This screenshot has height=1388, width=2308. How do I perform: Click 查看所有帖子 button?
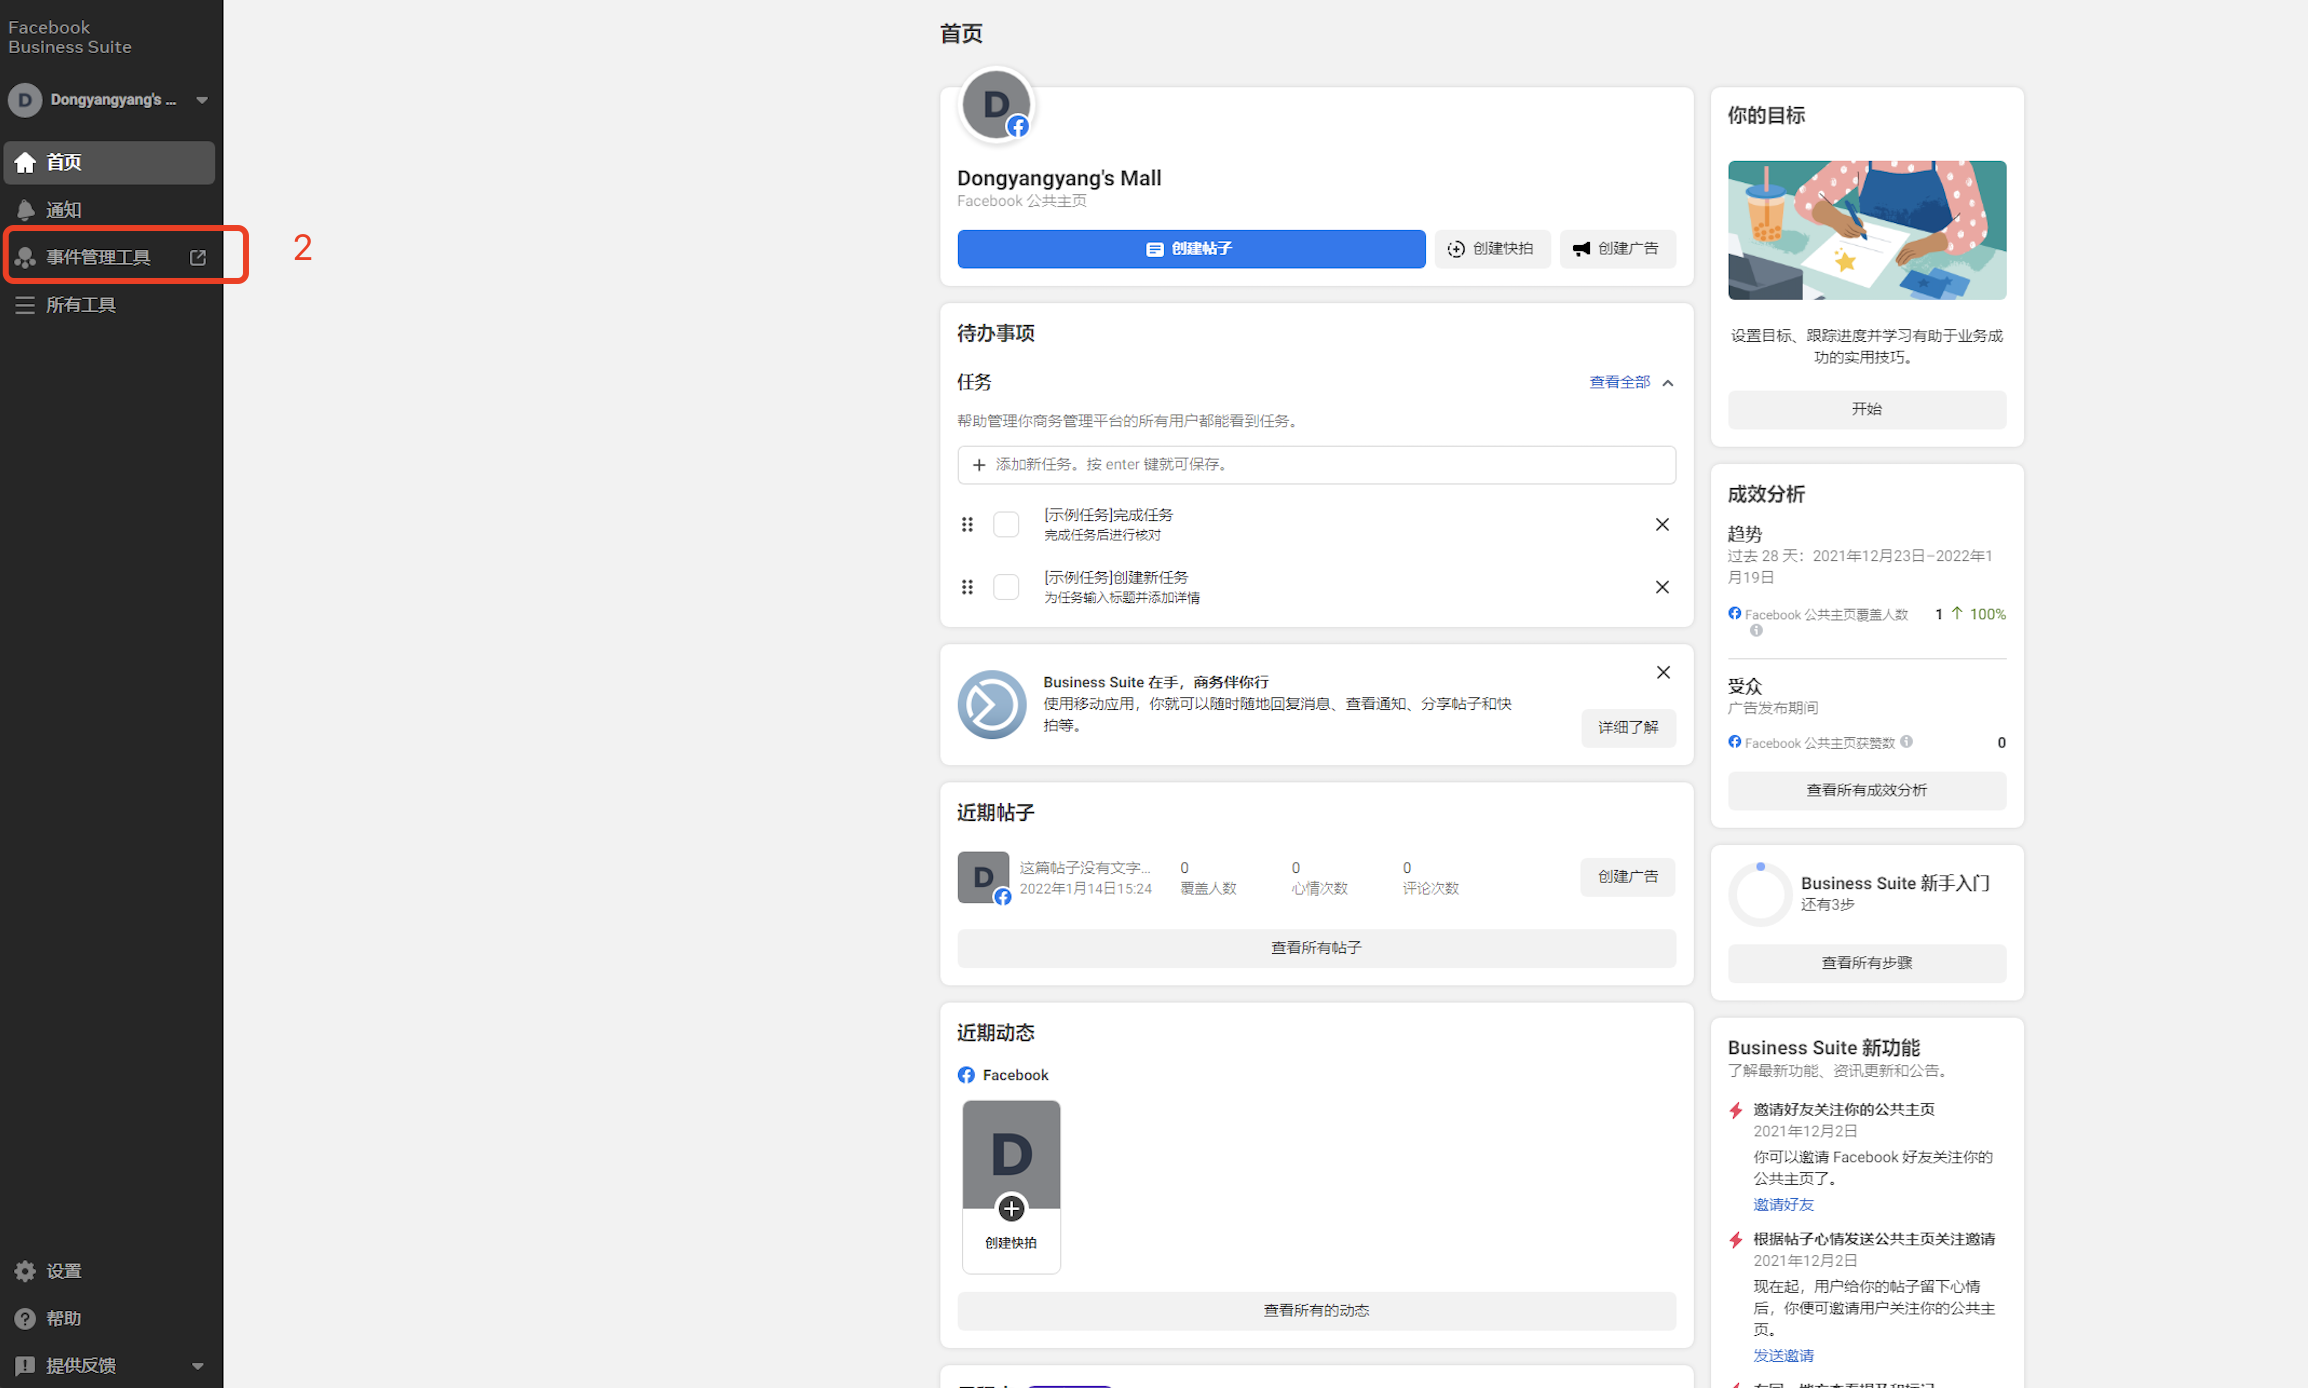(x=1316, y=948)
